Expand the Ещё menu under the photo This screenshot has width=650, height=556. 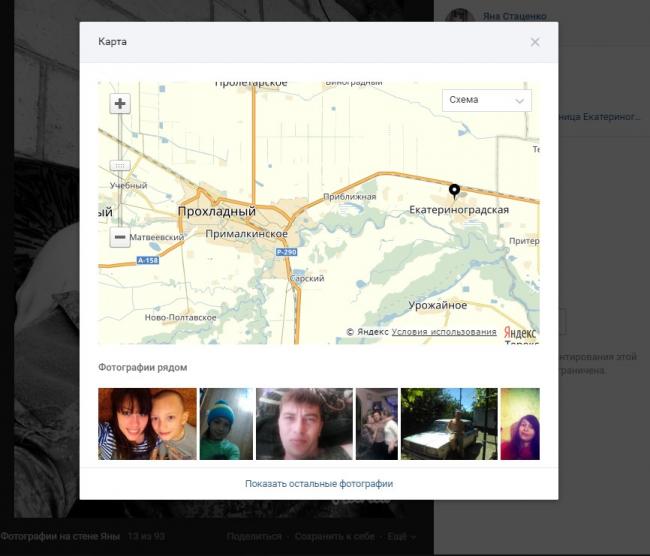[402, 537]
